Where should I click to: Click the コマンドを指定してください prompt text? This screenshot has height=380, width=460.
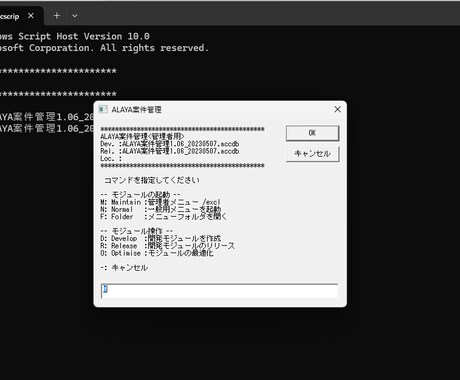point(152,180)
